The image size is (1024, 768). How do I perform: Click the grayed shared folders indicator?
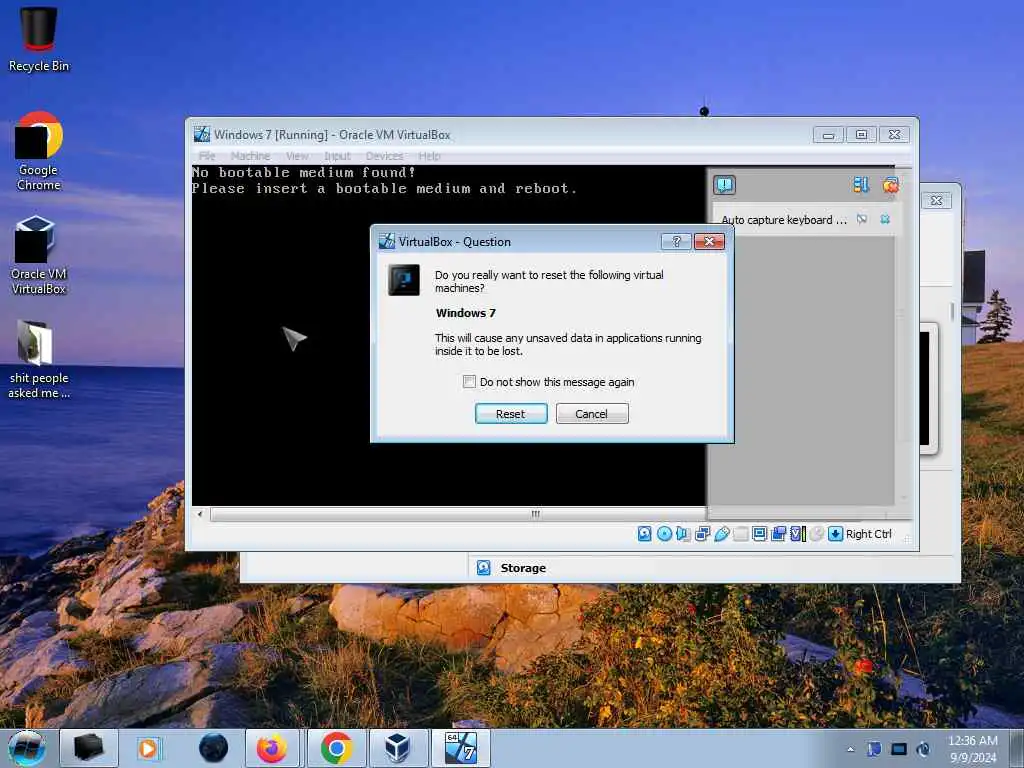click(741, 534)
